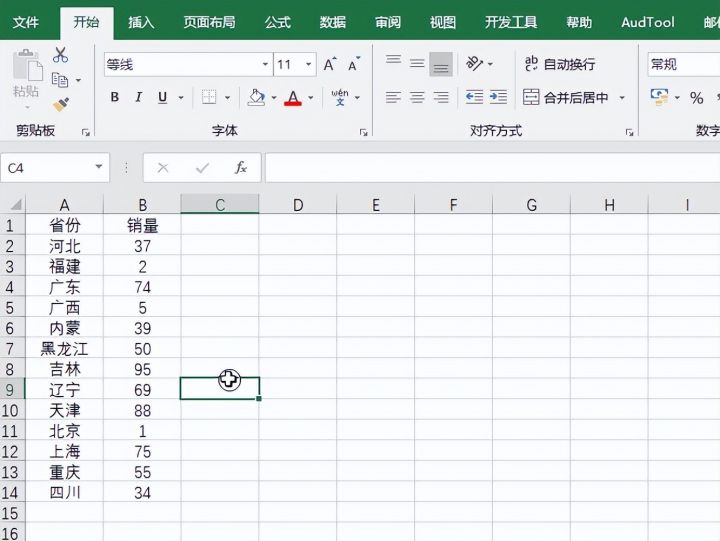720x541 pixels.
Task: Align text right
Action: coord(441,97)
